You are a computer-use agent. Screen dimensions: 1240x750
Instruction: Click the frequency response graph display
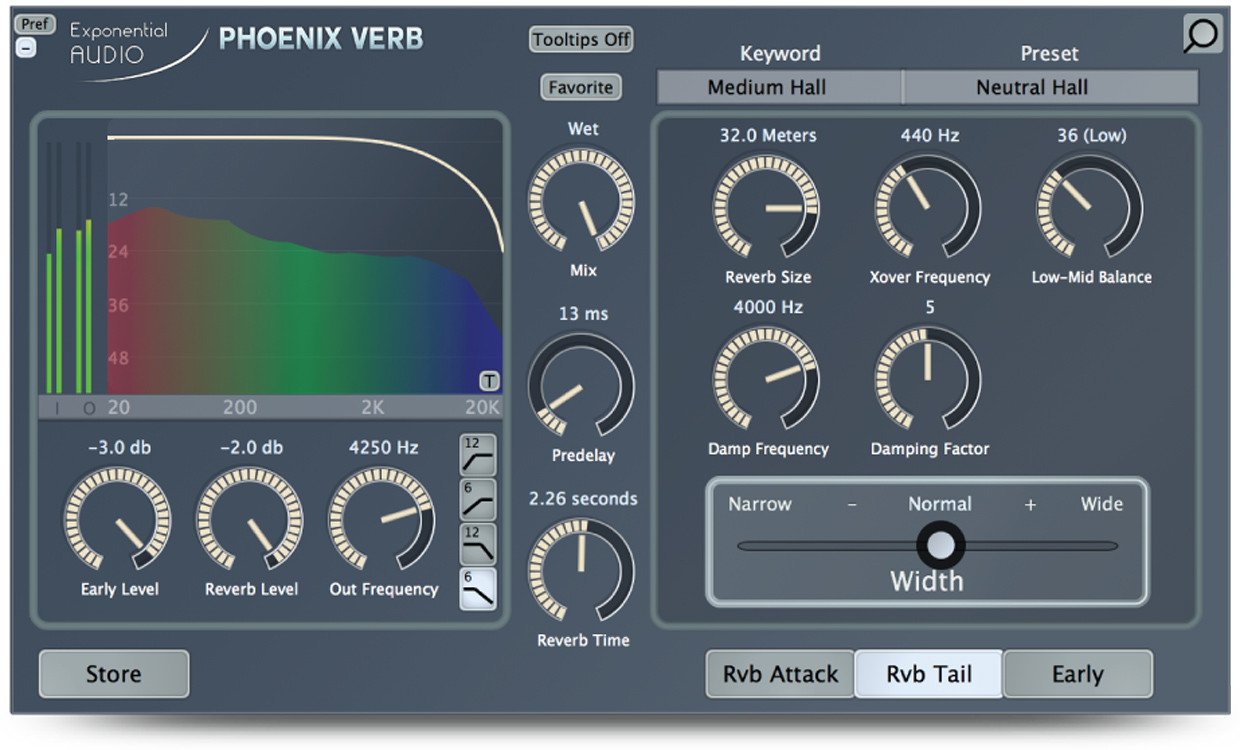pos(305,256)
